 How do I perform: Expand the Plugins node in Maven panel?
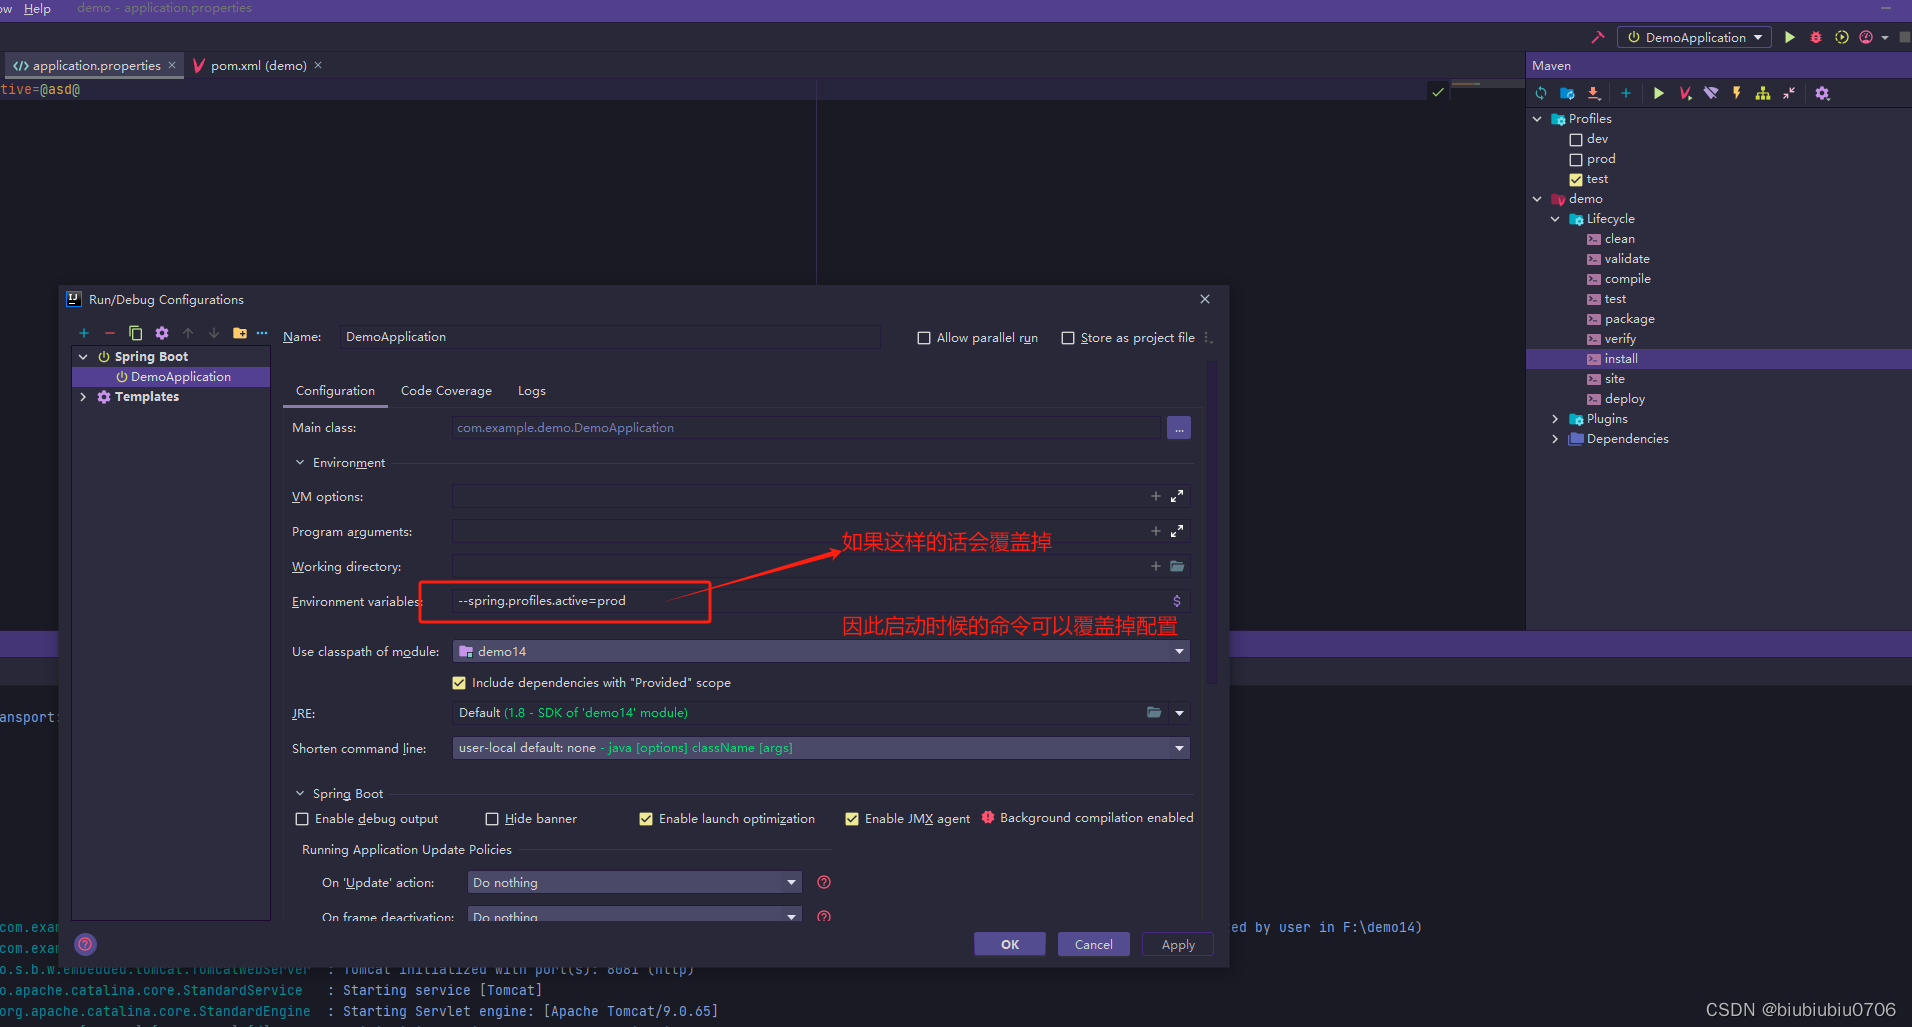click(1555, 419)
